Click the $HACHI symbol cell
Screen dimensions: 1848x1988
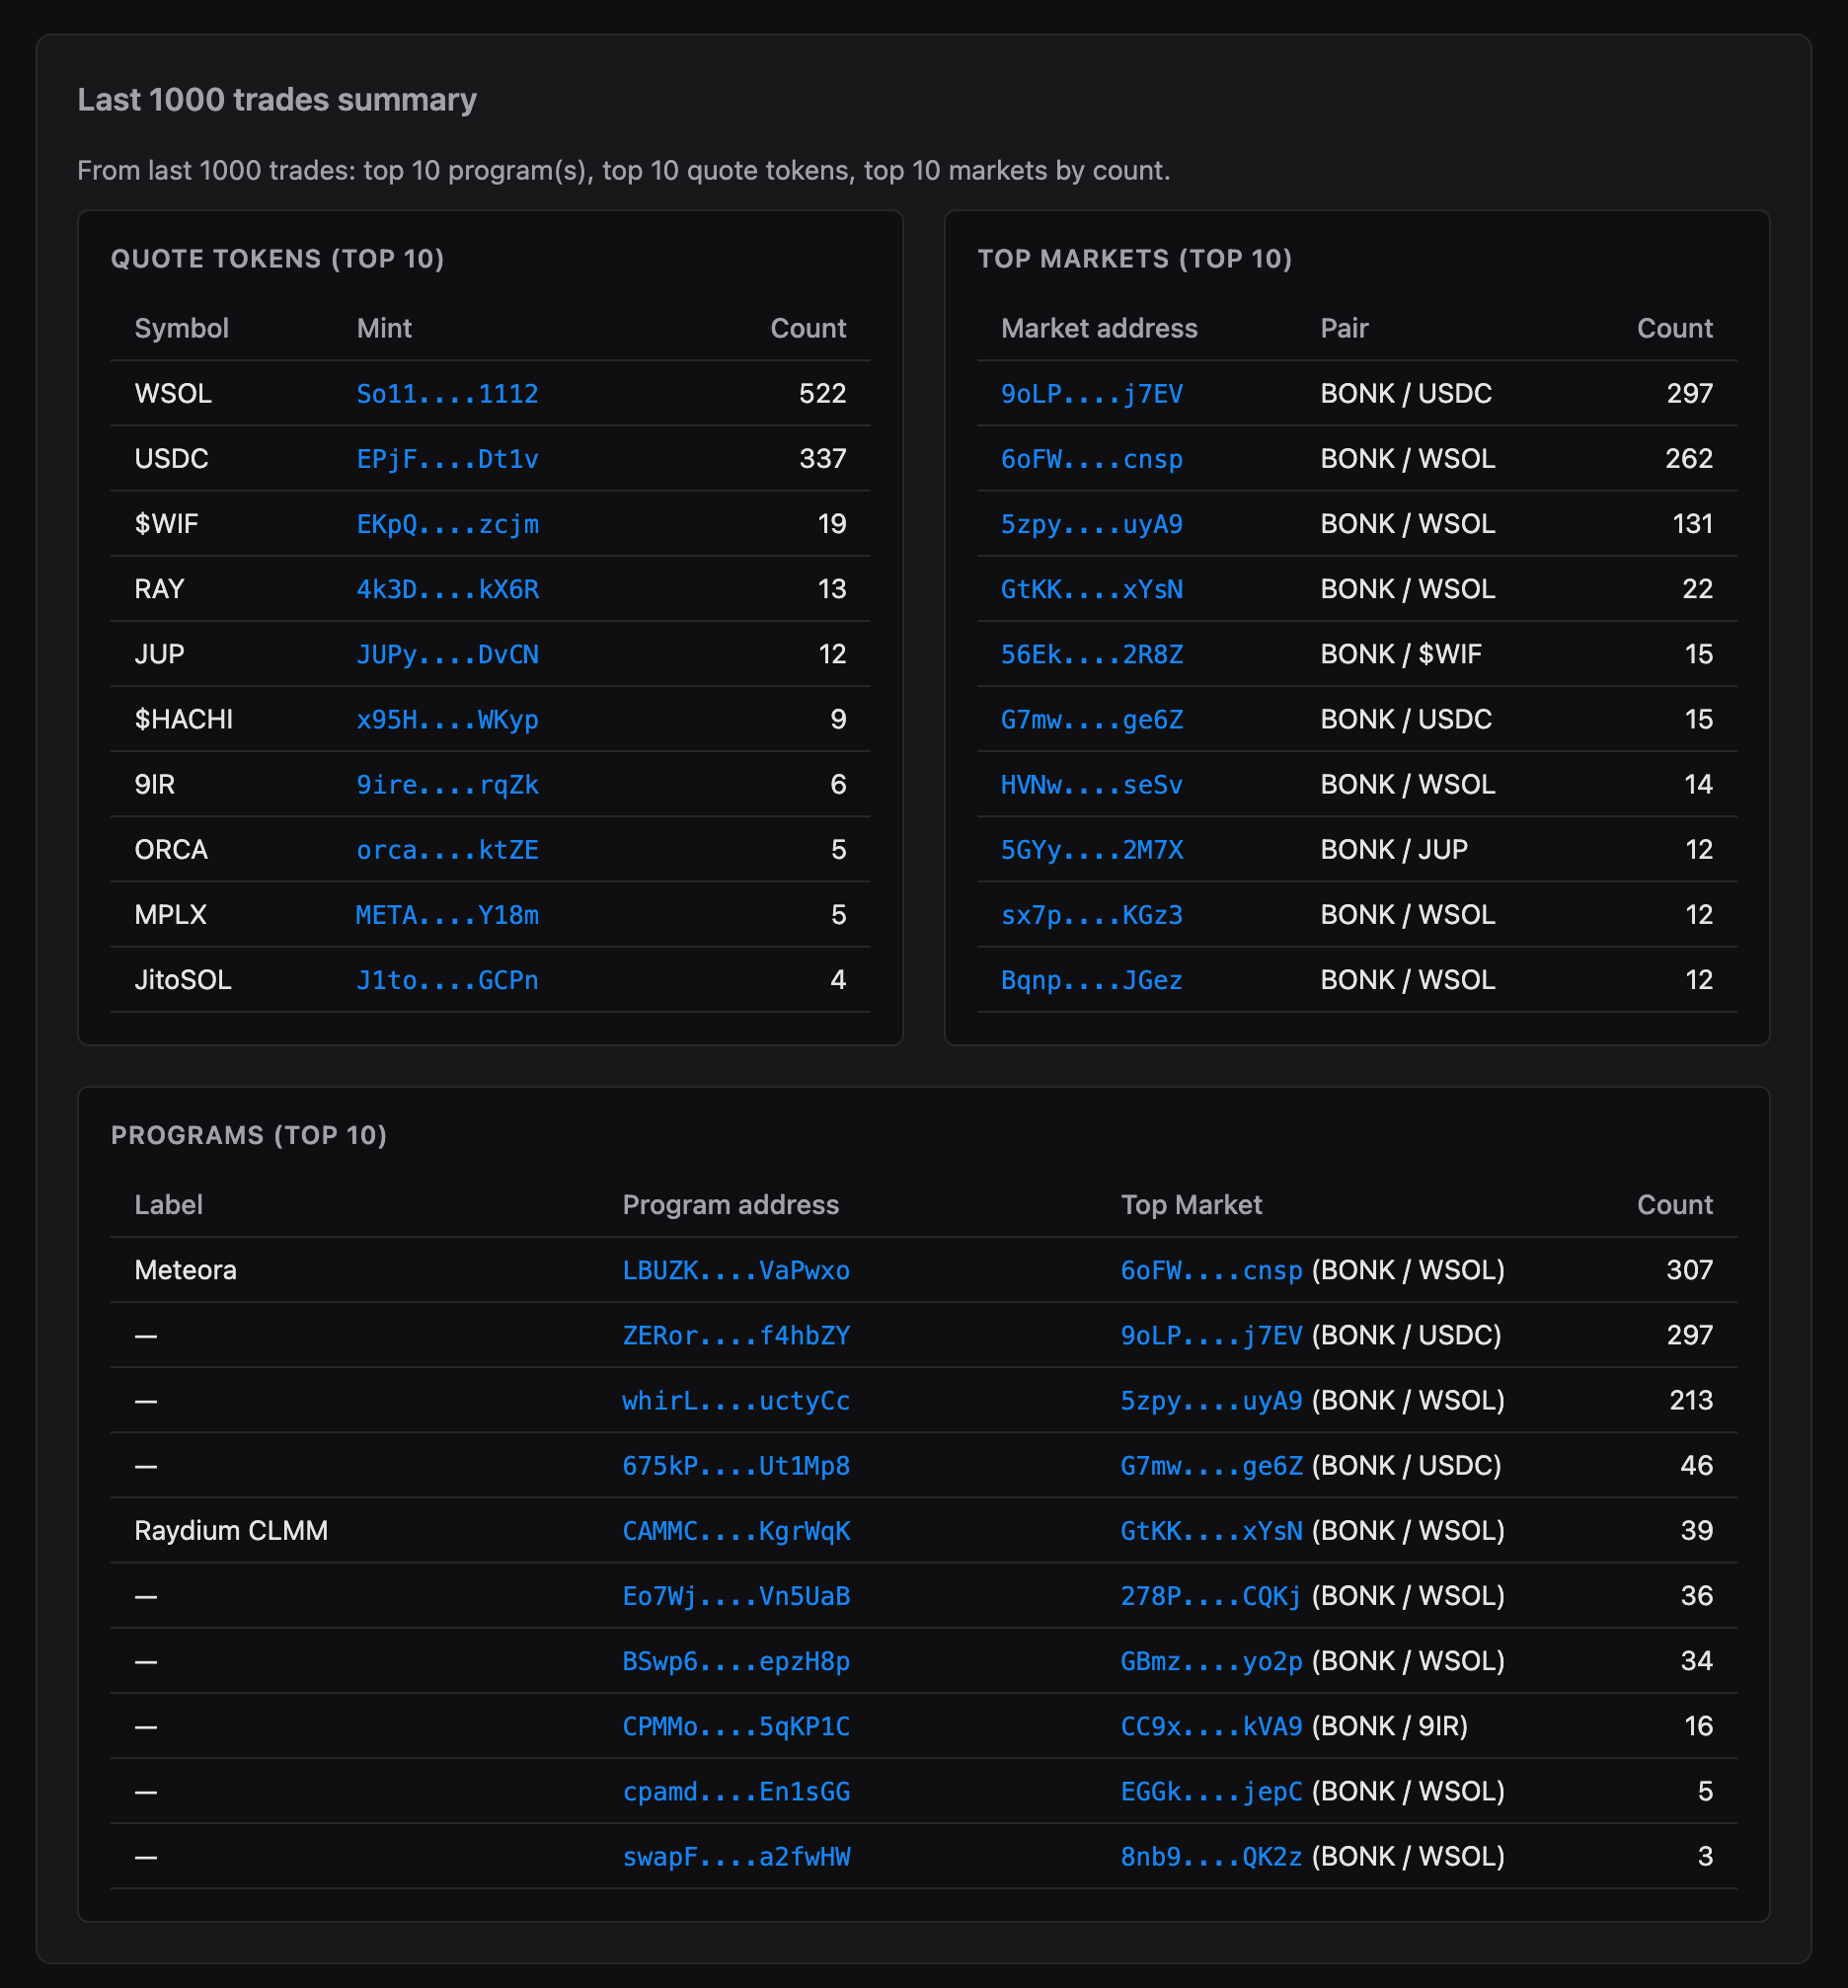184,719
